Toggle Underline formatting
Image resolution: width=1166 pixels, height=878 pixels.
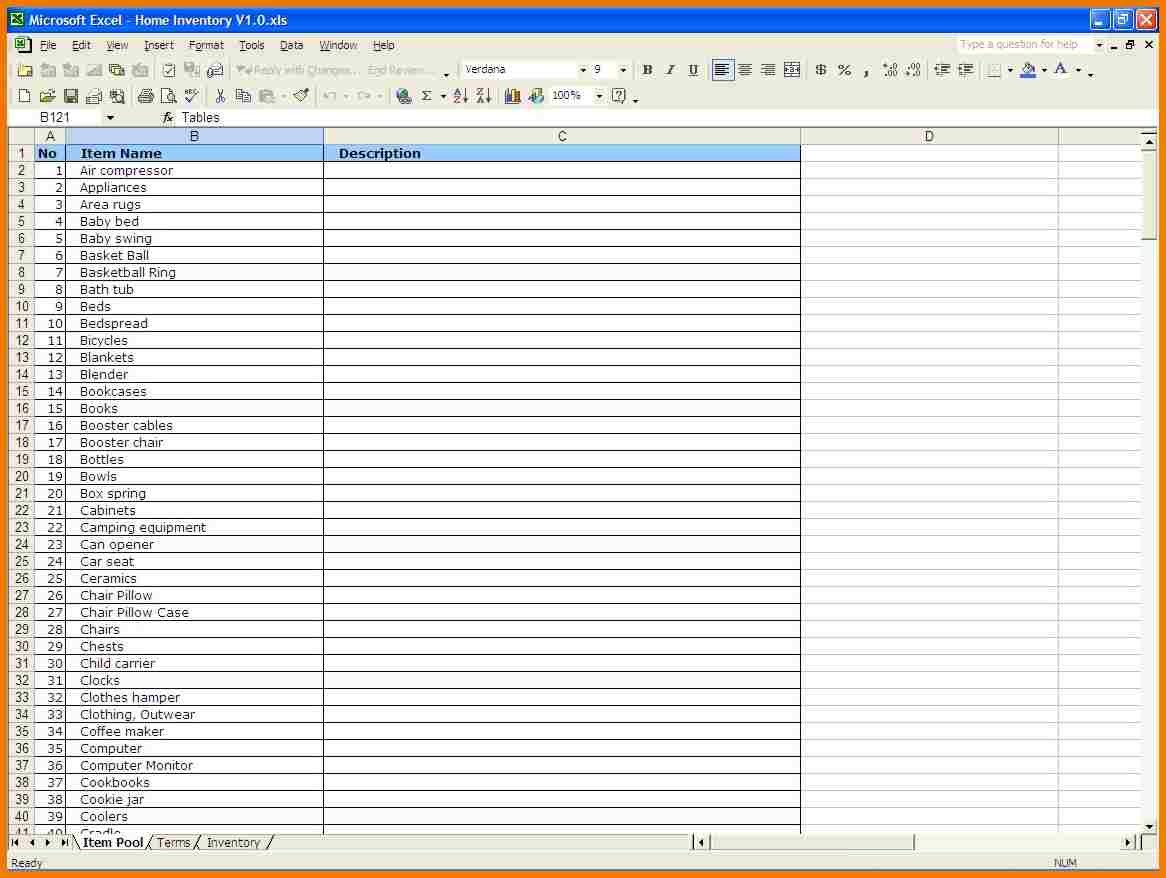point(694,70)
